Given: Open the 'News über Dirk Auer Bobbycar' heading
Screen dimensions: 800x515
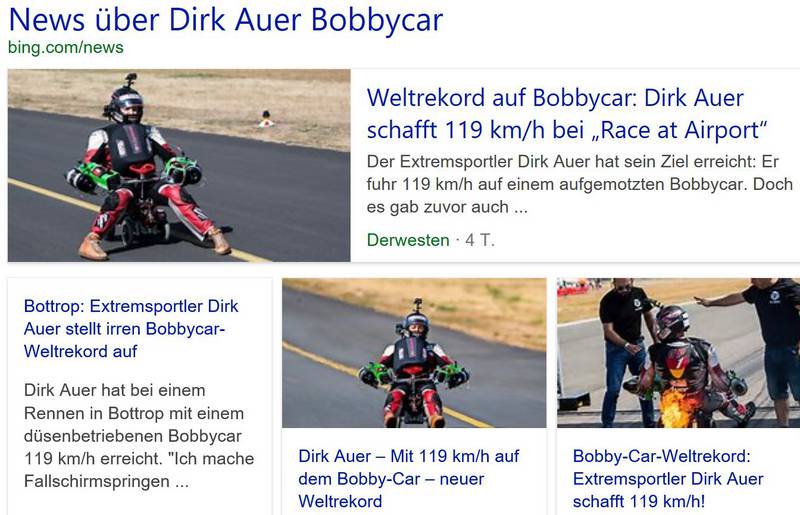Looking at the screenshot, I should point(226,20).
